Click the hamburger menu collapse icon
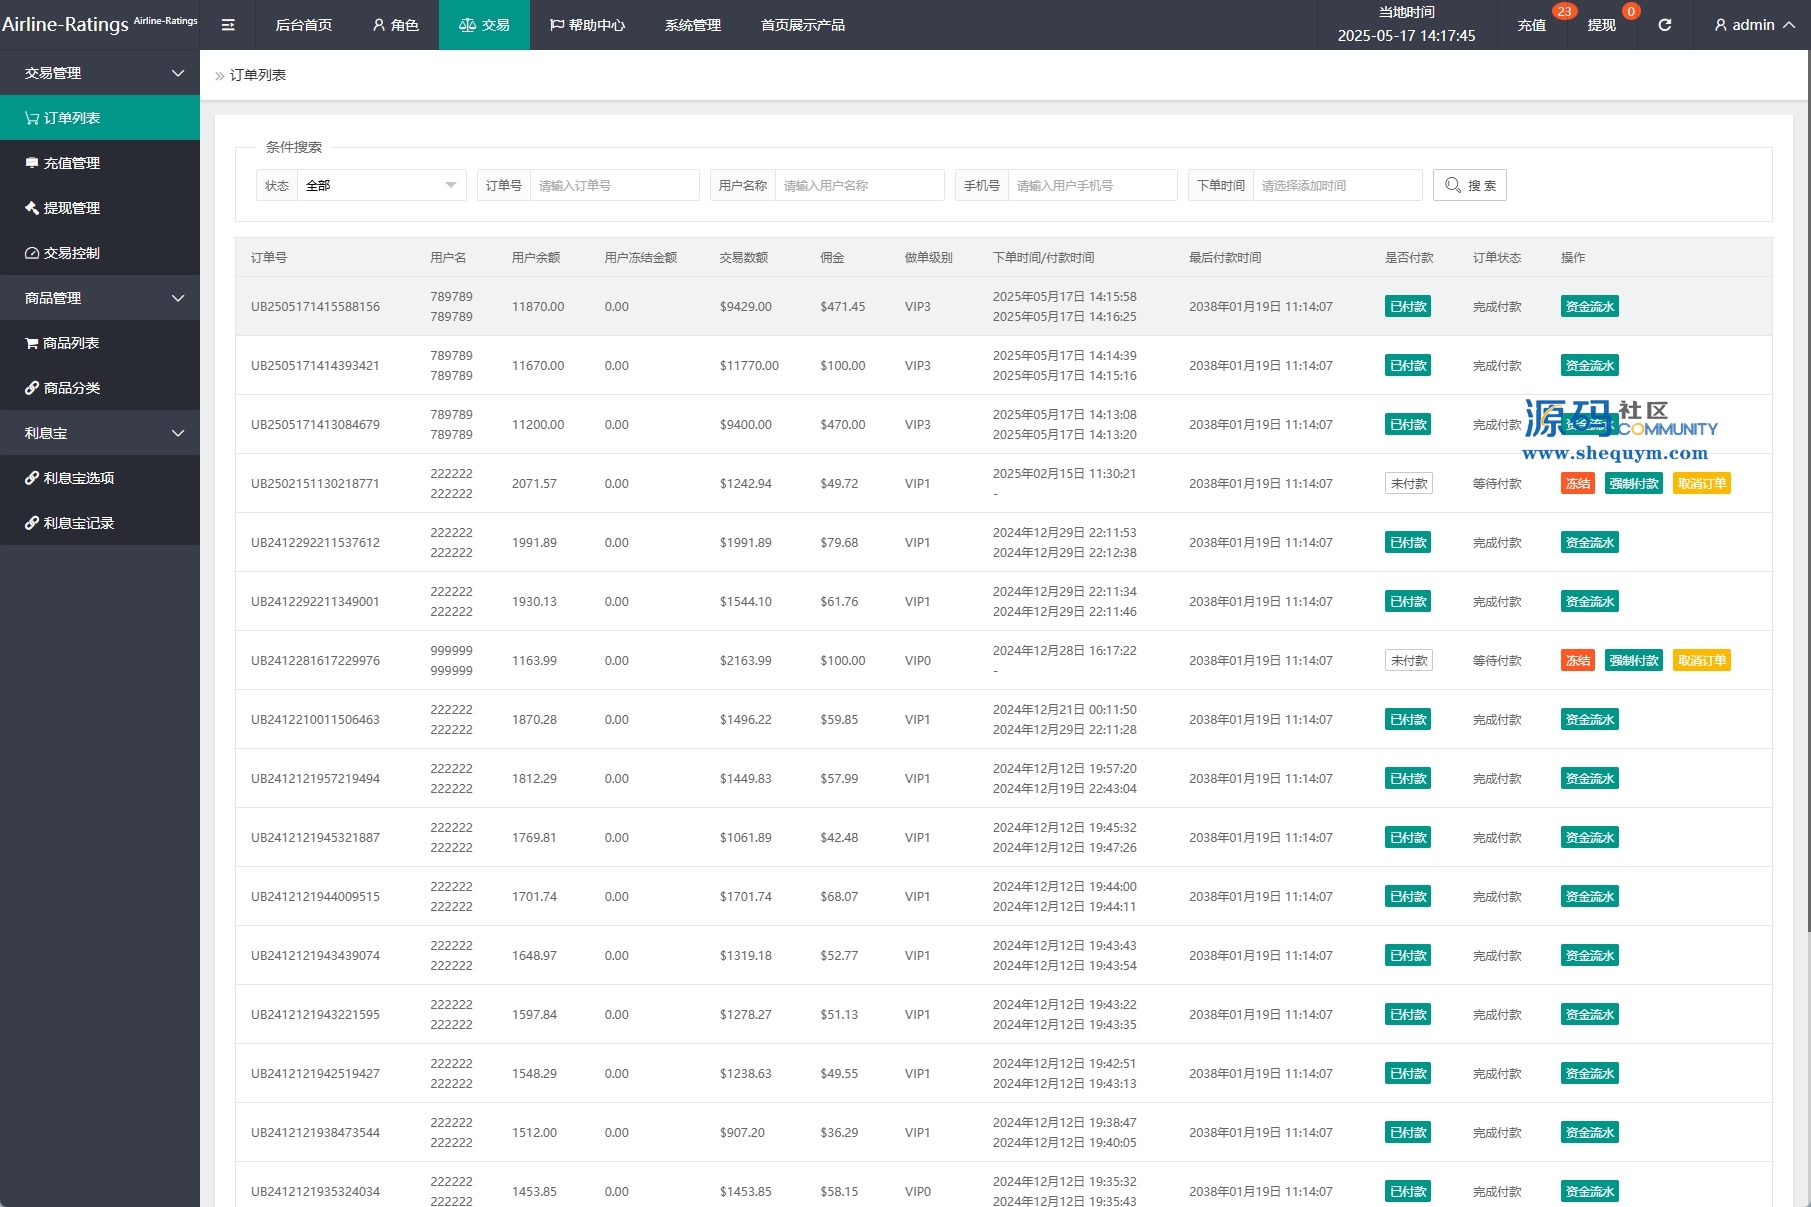This screenshot has width=1811, height=1207. [x=228, y=25]
